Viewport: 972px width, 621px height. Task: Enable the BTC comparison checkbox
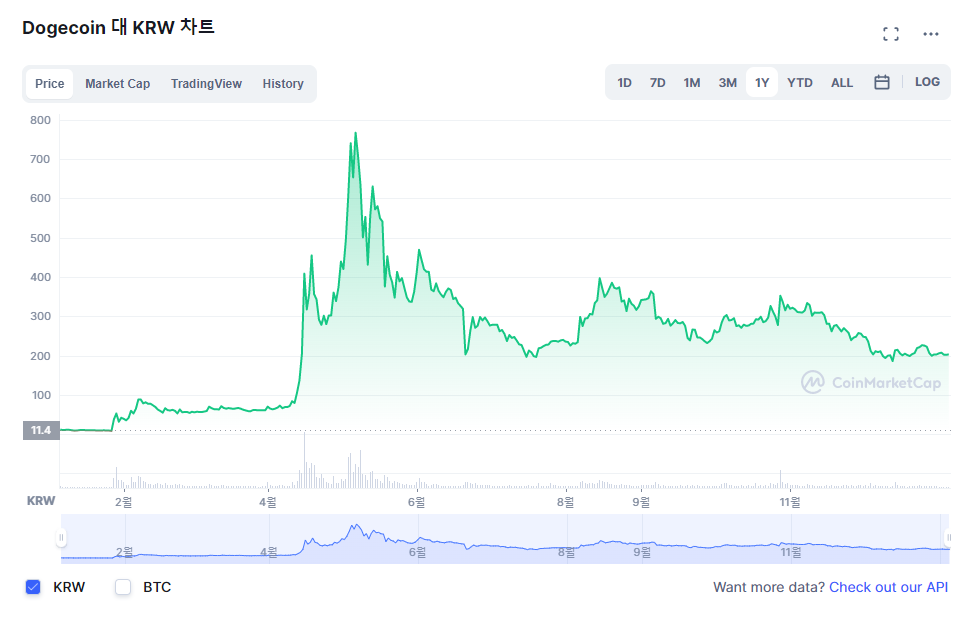pyautogui.click(x=123, y=587)
